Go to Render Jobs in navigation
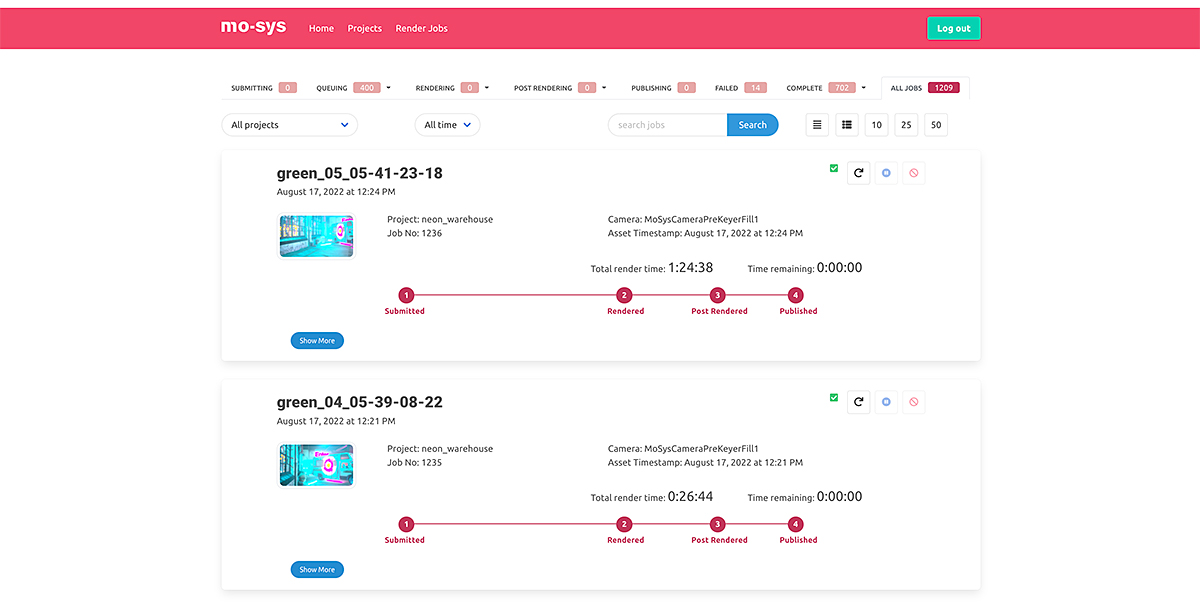 [x=421, y=28]
